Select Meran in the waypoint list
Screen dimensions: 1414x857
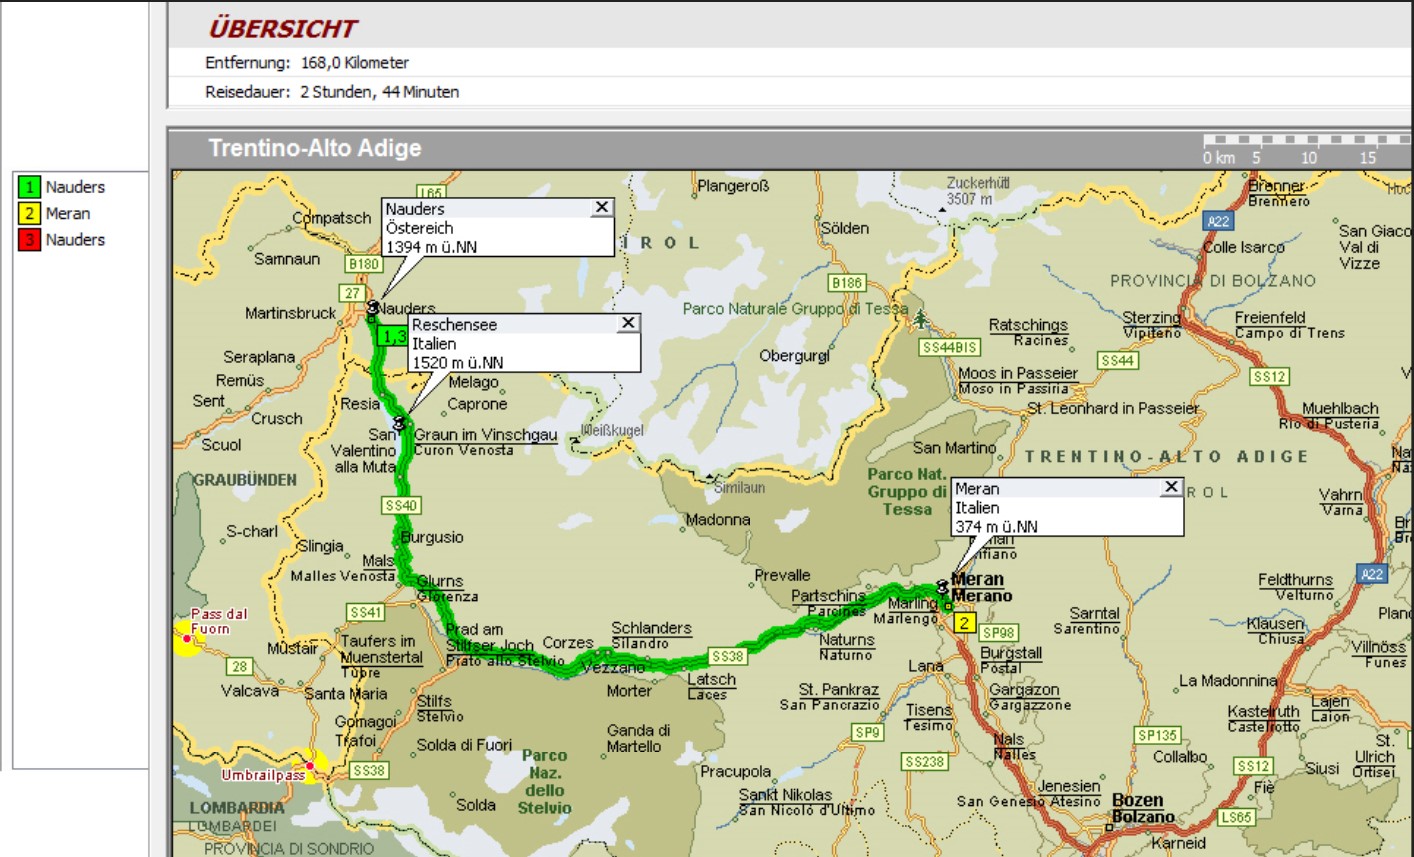(68, 213)
